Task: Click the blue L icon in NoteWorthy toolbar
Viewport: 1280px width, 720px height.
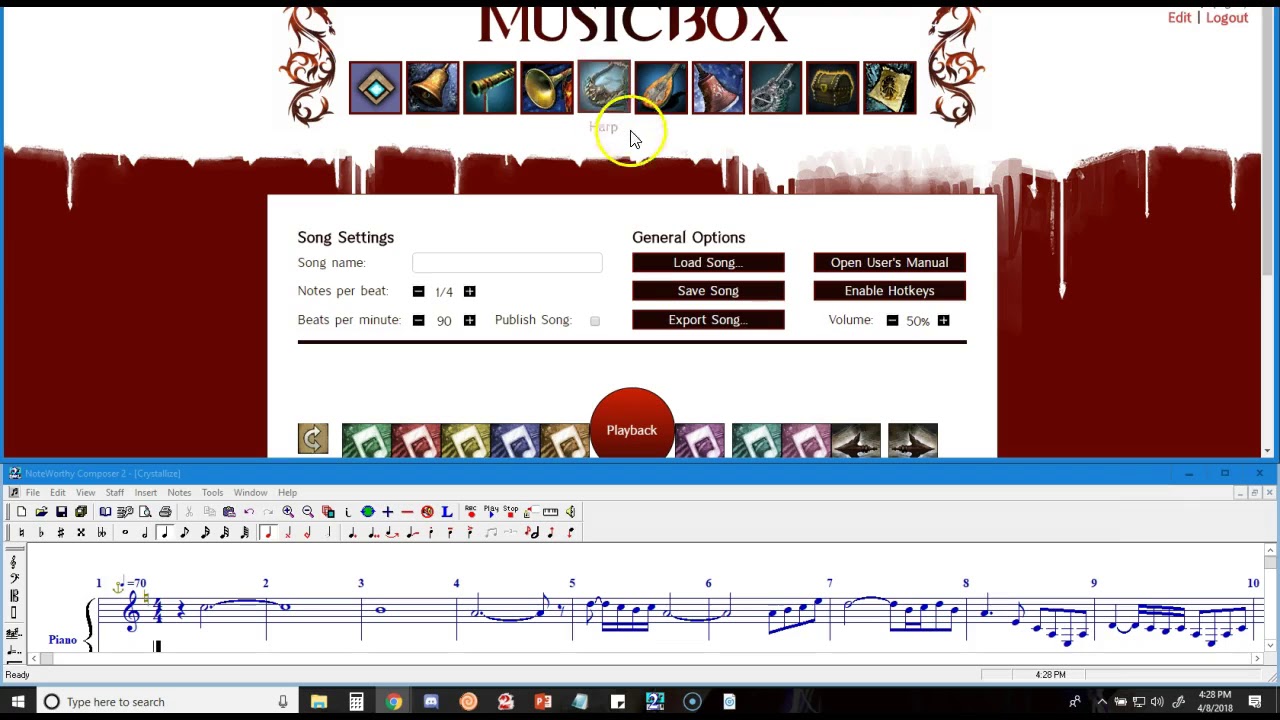Action: click(x=446, y=512)
